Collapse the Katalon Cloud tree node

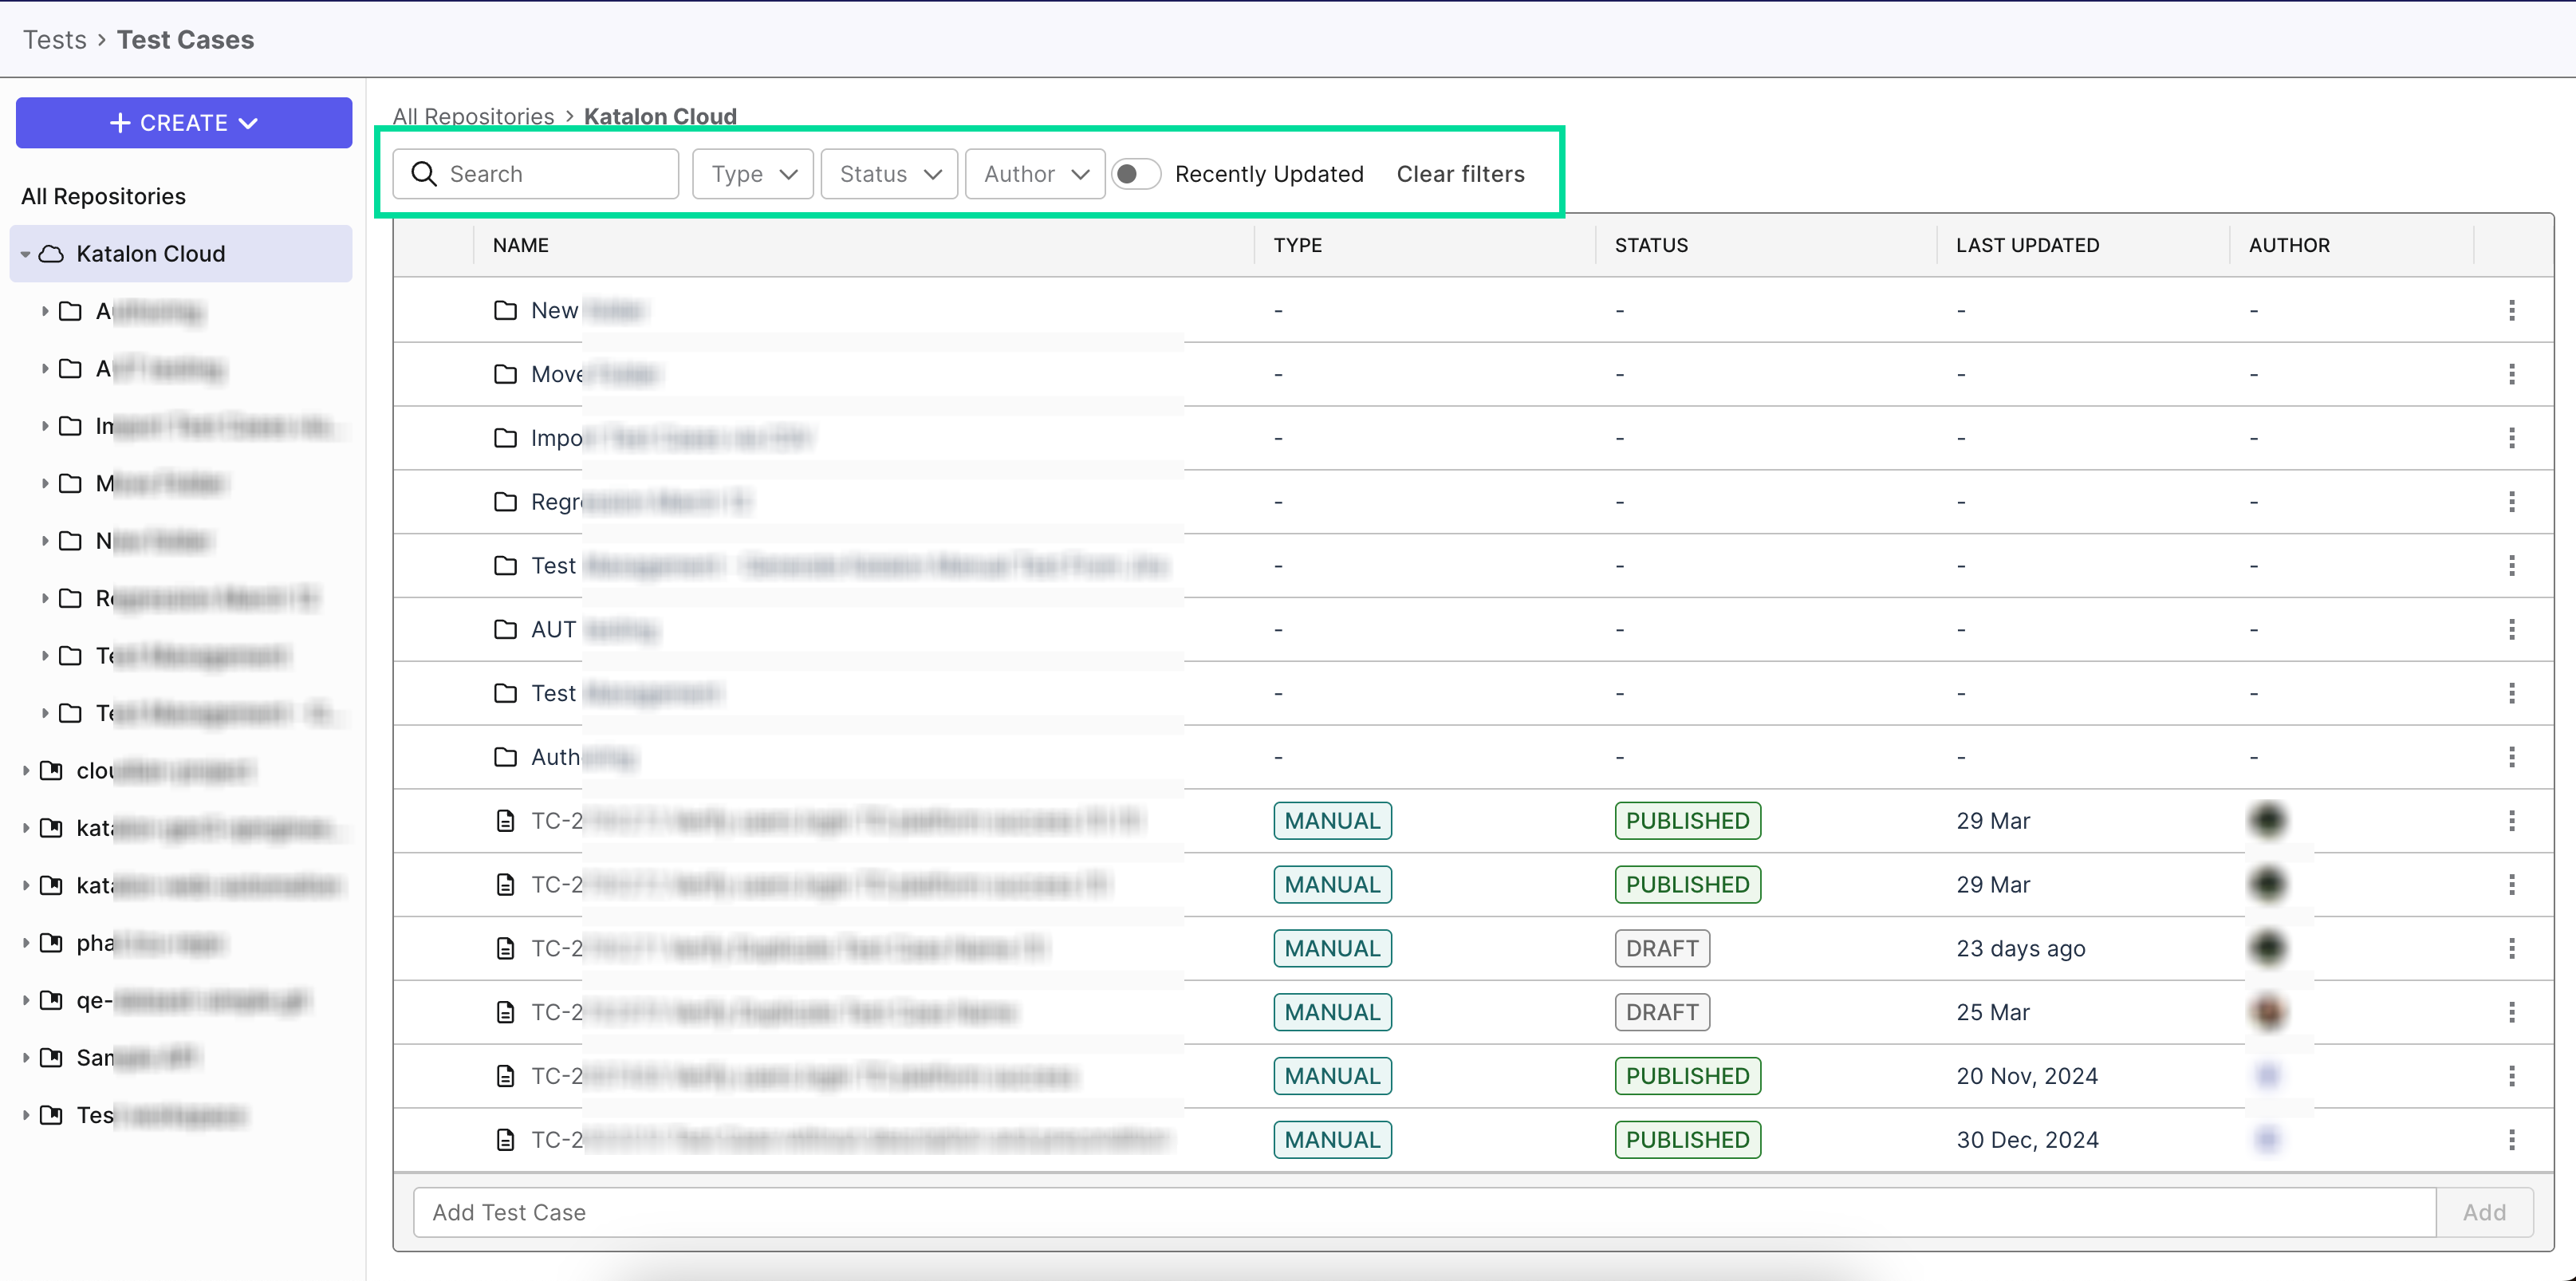pos(25,254)
